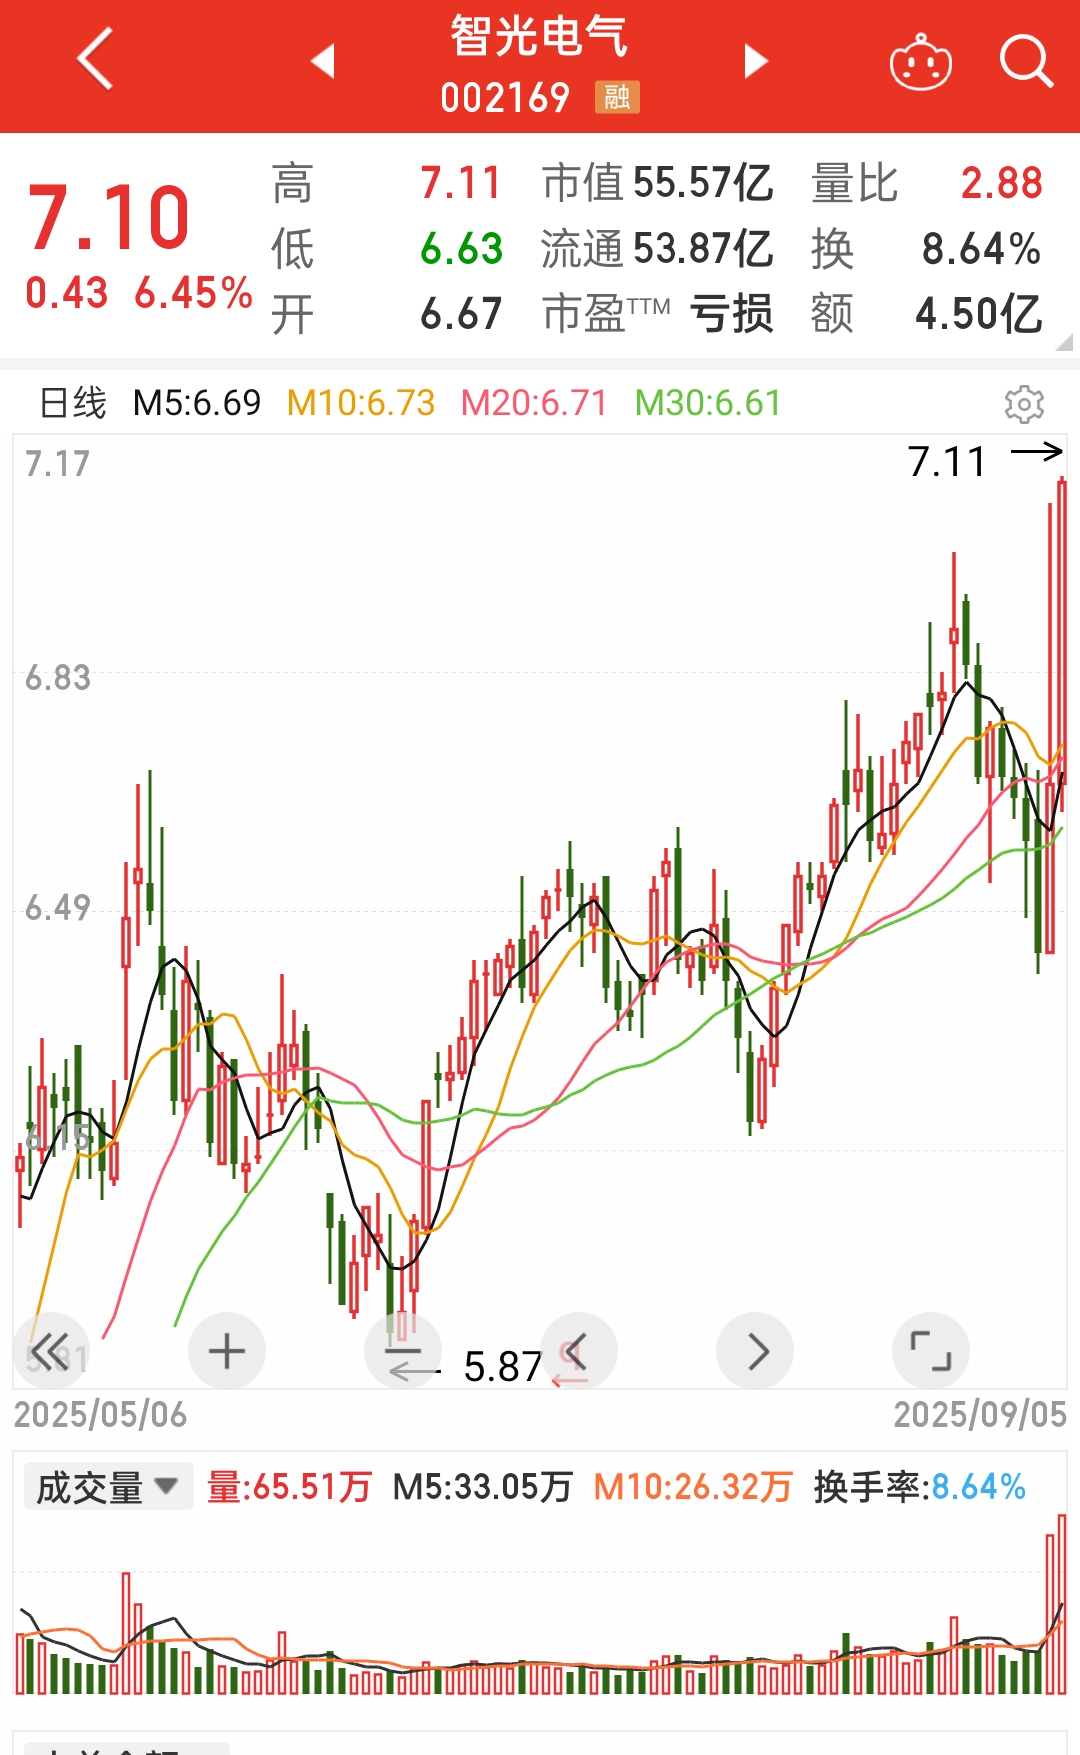Expand the quote details corner triangle
This screenshot has width=1080, height=1755.
(x=1064, y=341)
